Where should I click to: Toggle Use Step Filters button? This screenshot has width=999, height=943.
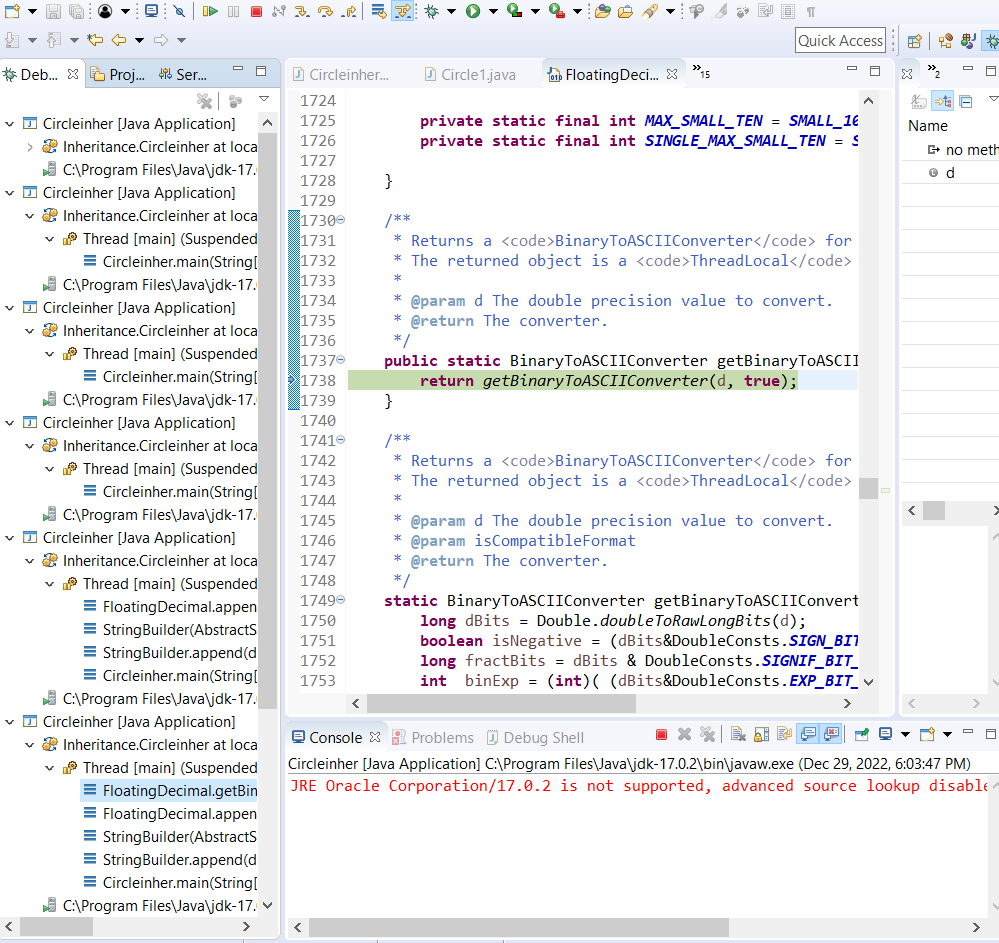click(403, 12)
